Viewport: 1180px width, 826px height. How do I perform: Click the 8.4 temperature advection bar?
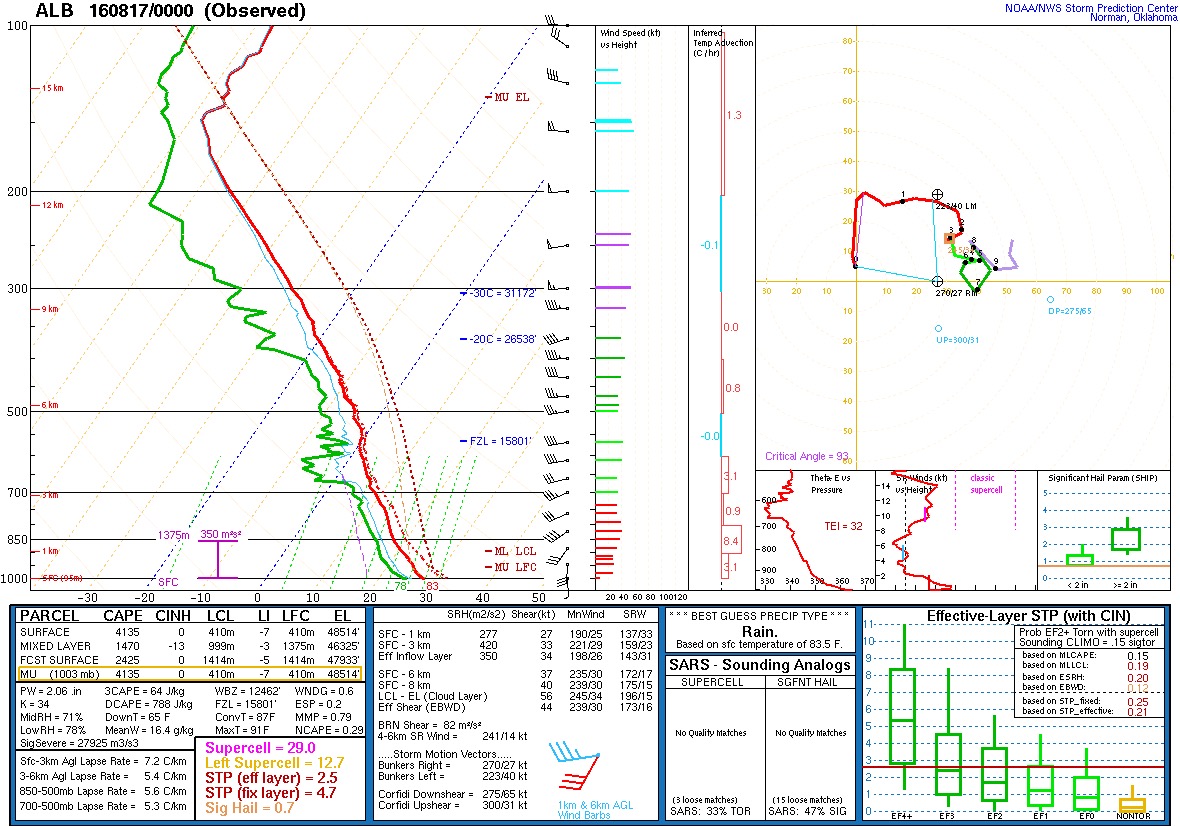click(x=731, y=541)
